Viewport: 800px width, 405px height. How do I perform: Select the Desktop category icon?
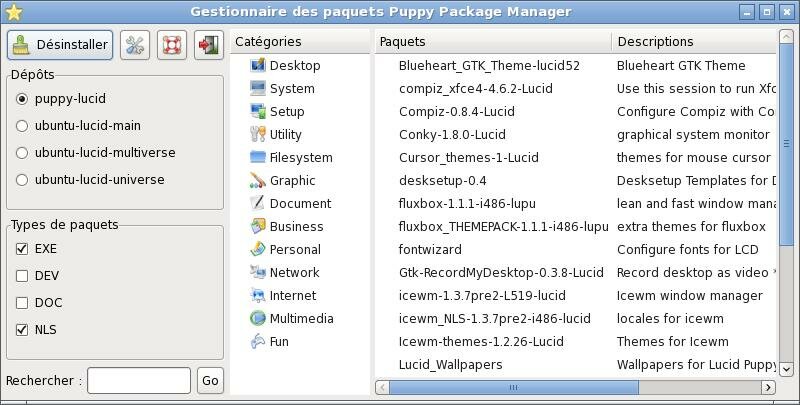tap(258, 65)
